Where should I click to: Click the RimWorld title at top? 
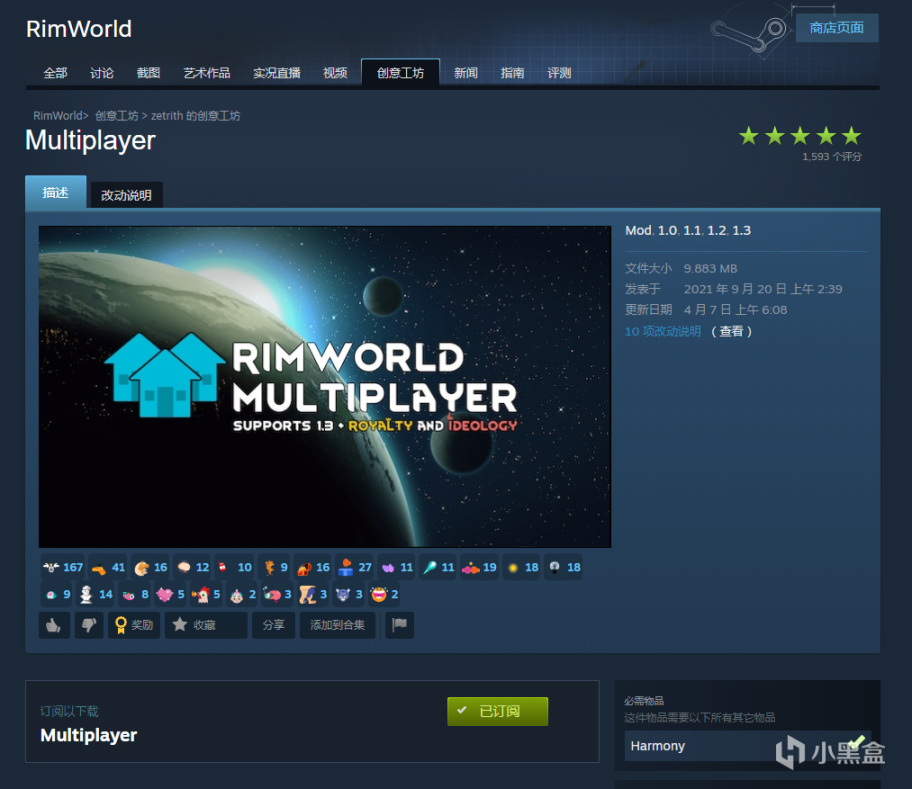tap(79, 29)
